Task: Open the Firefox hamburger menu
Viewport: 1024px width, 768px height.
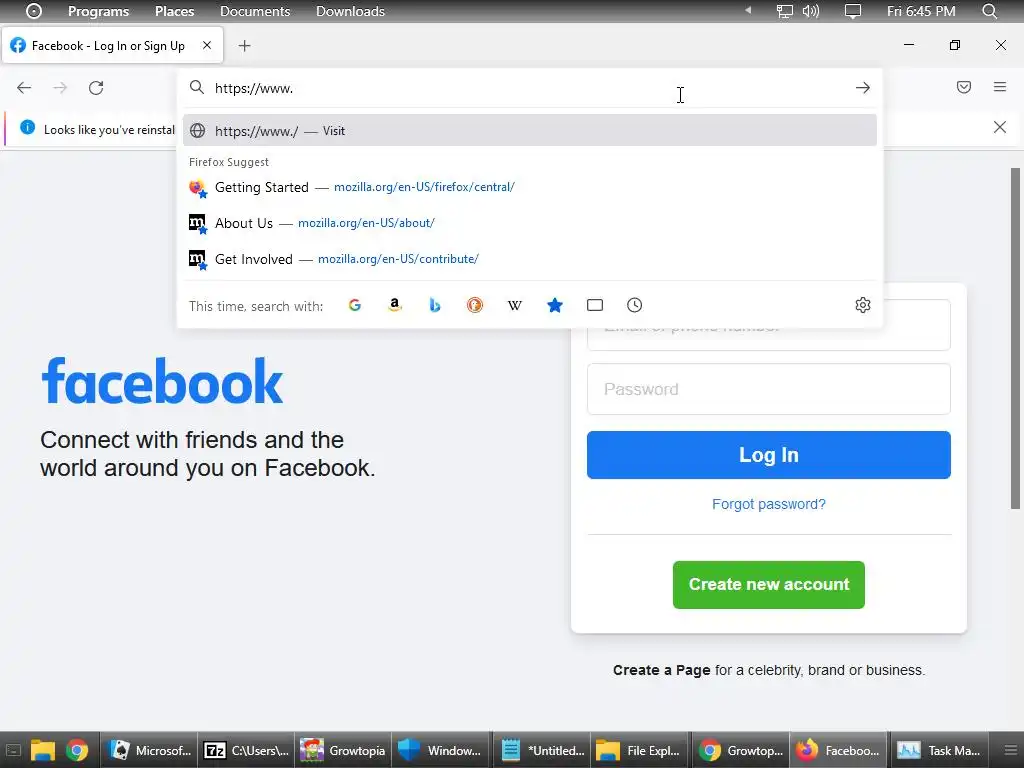Action: (x=1000, y=87)
